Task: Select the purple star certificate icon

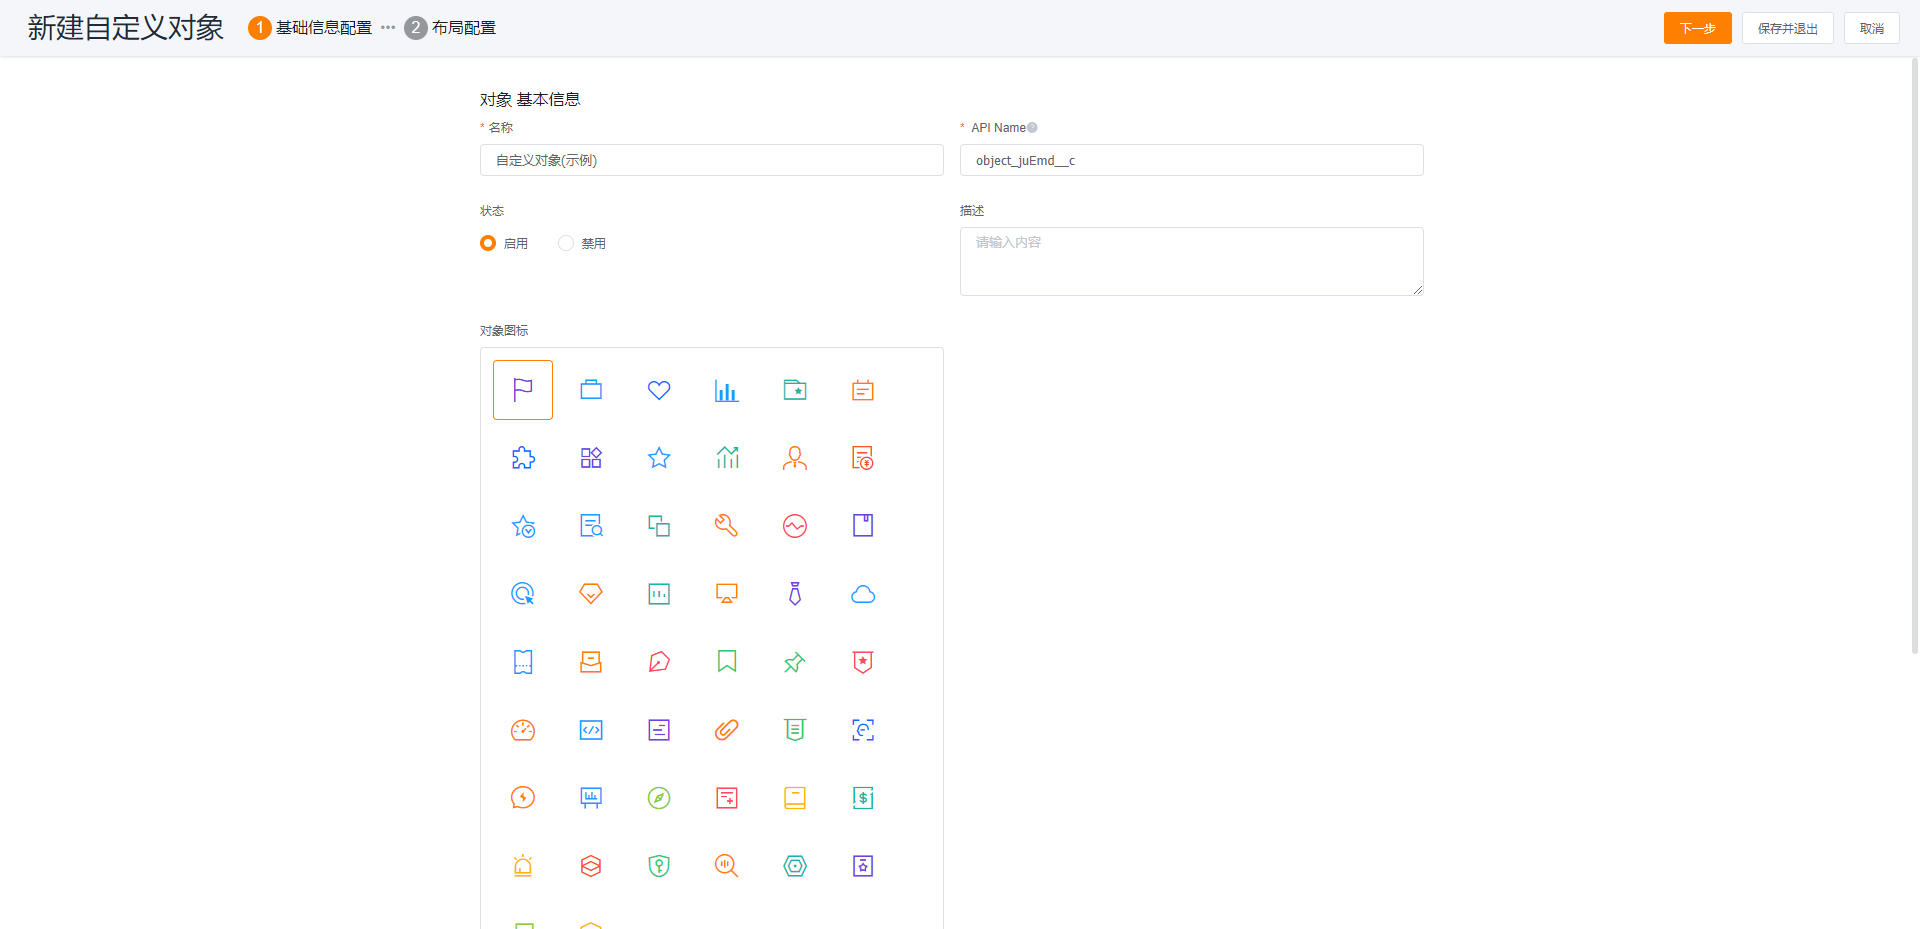Action: click(863, 866)
